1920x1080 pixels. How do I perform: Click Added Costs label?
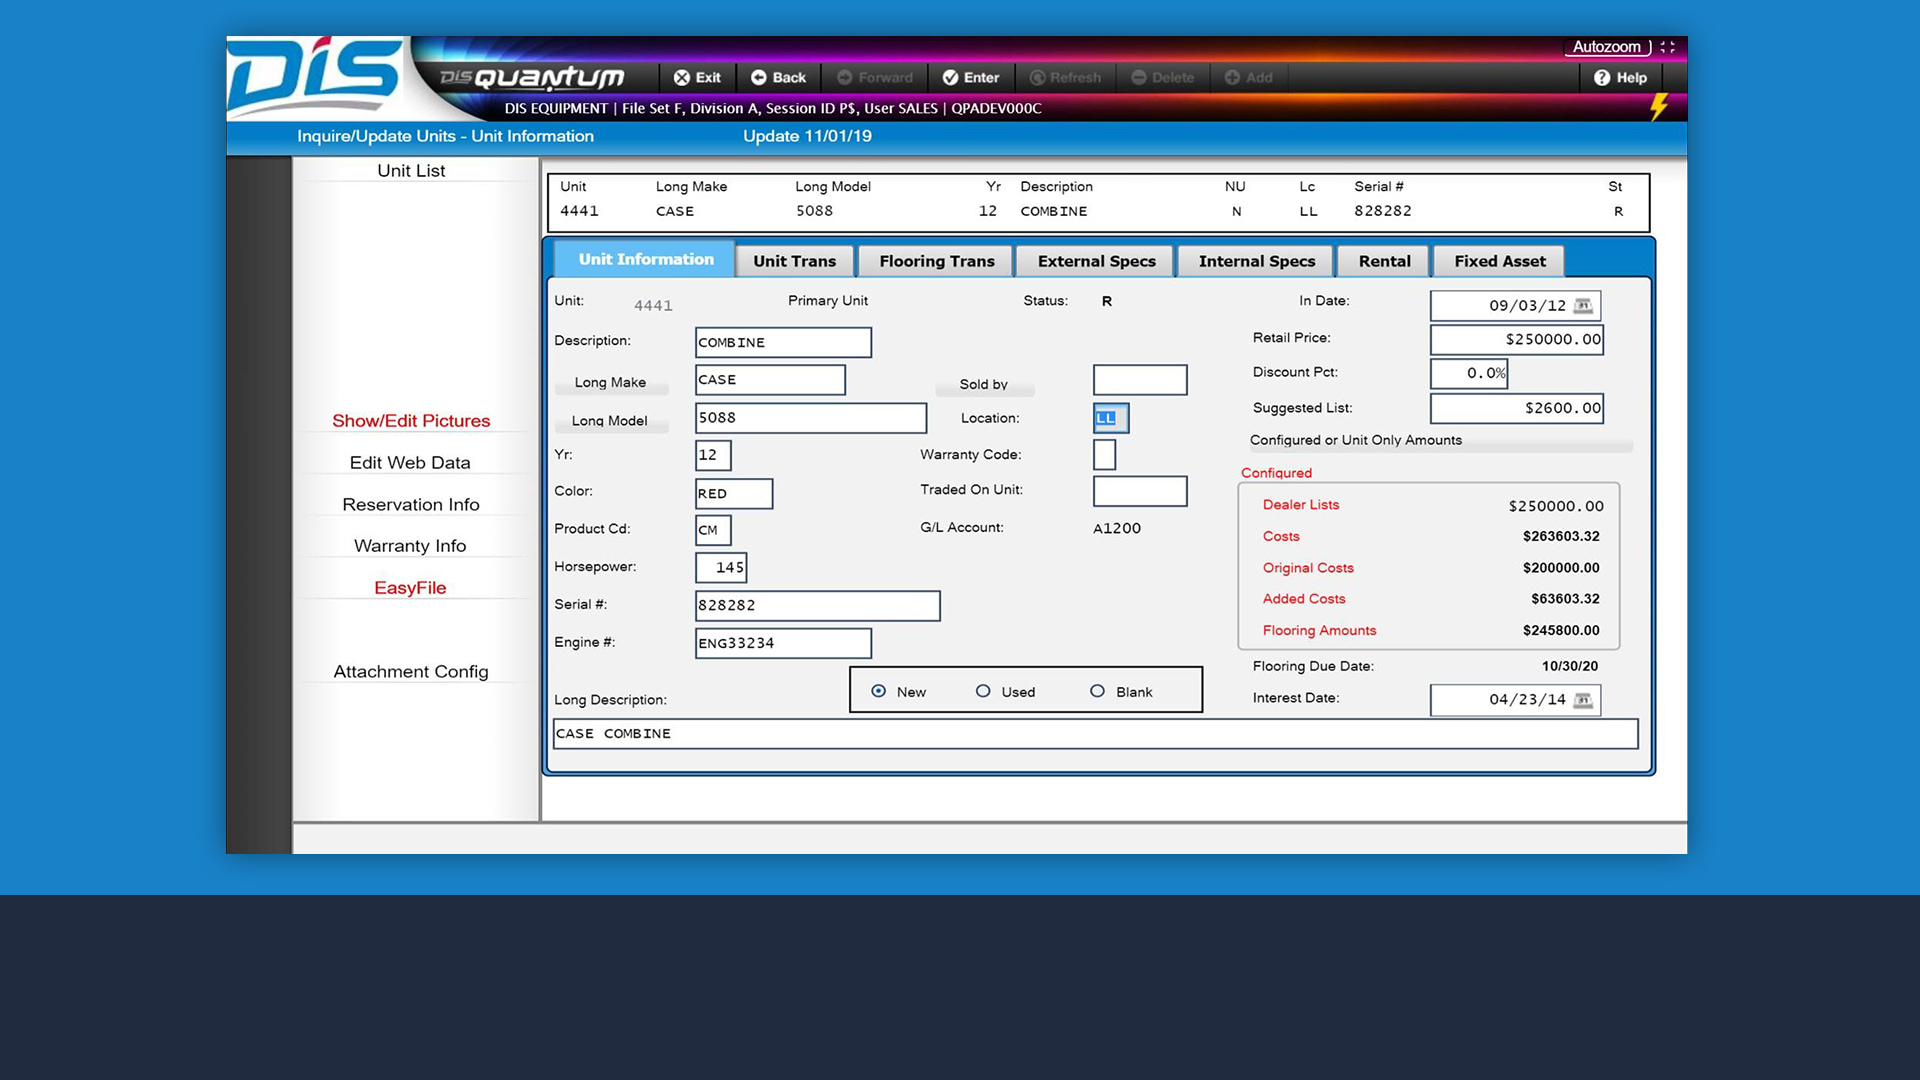point(1304,599)
